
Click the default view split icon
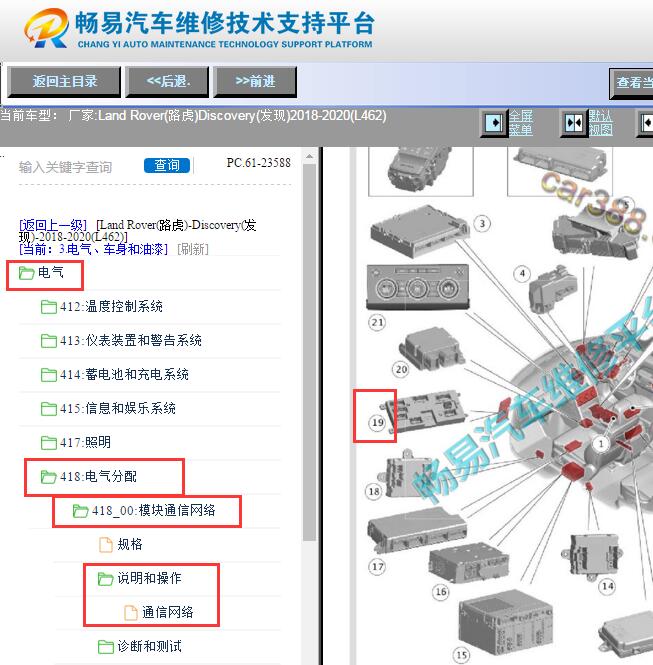(574, 123)
